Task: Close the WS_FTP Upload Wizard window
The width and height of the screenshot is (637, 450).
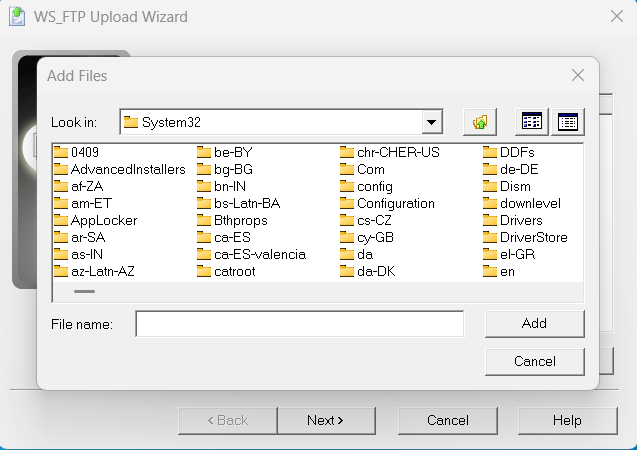Action: tap(617, 16)
